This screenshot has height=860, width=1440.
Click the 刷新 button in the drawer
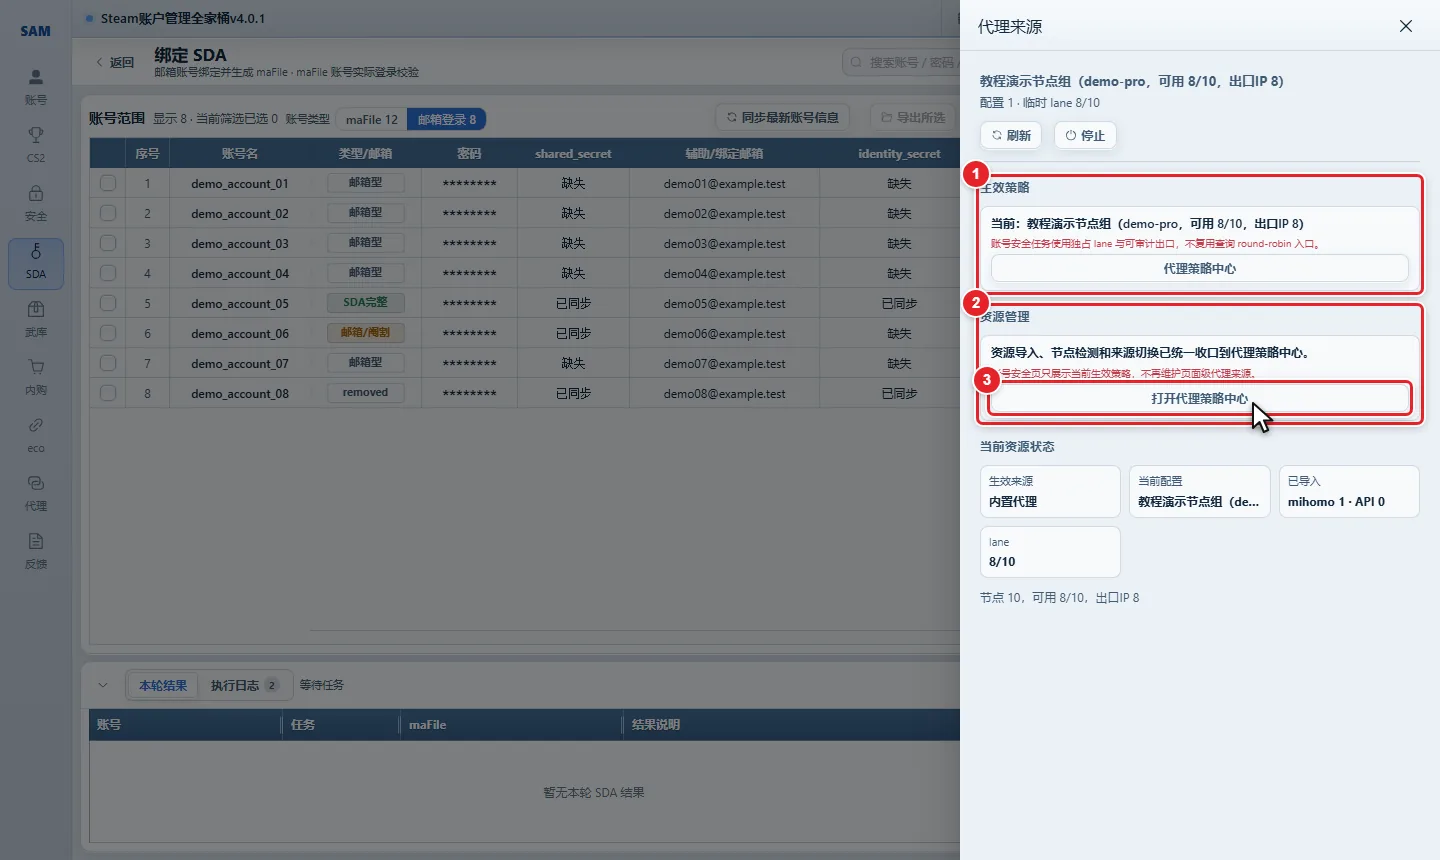(x=1011, y=135)
